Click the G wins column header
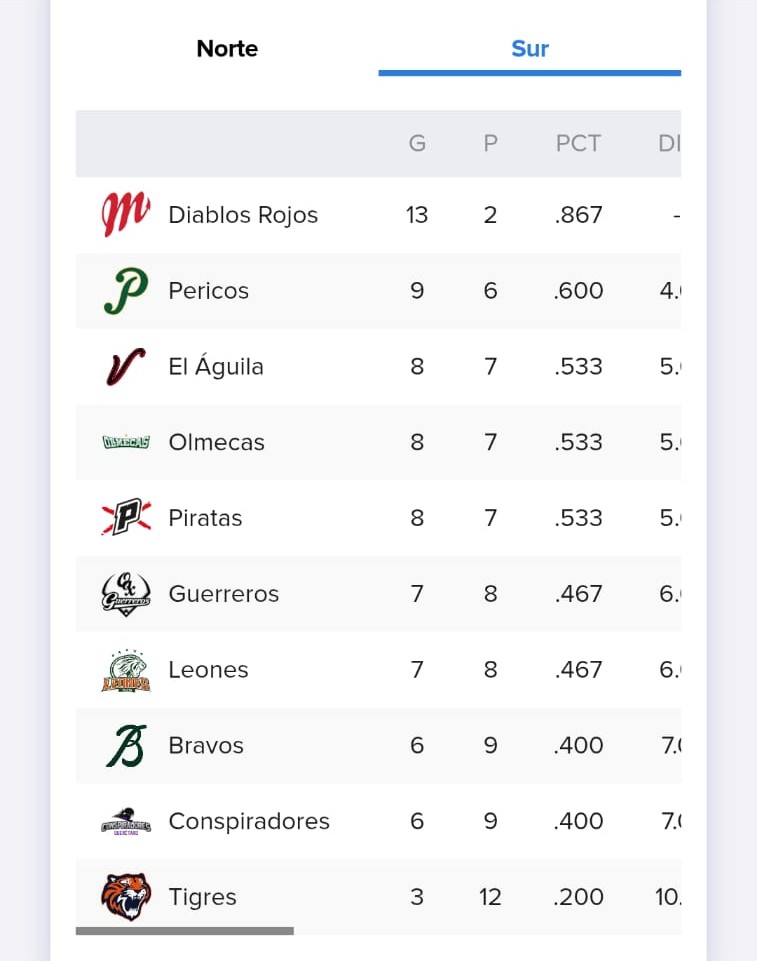The width and height of the screenshot is (757, 961). point(417,144)
